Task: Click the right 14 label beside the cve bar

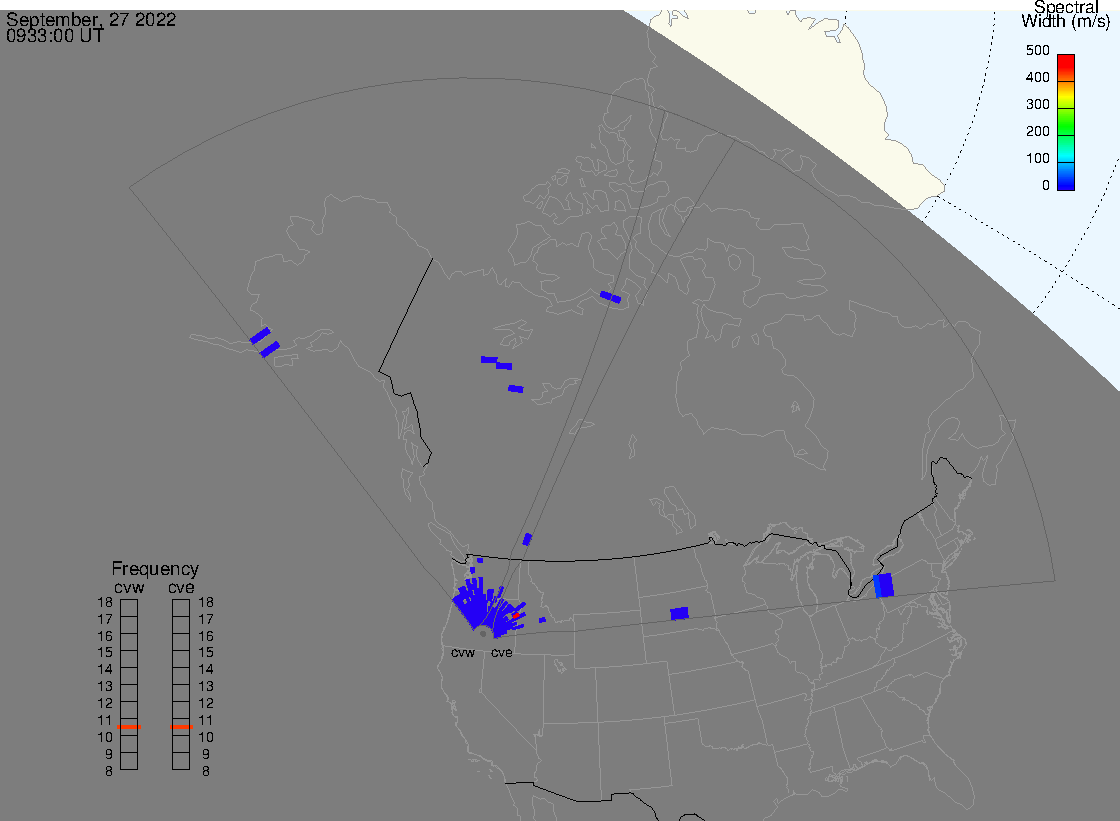Action: (206, 670)
